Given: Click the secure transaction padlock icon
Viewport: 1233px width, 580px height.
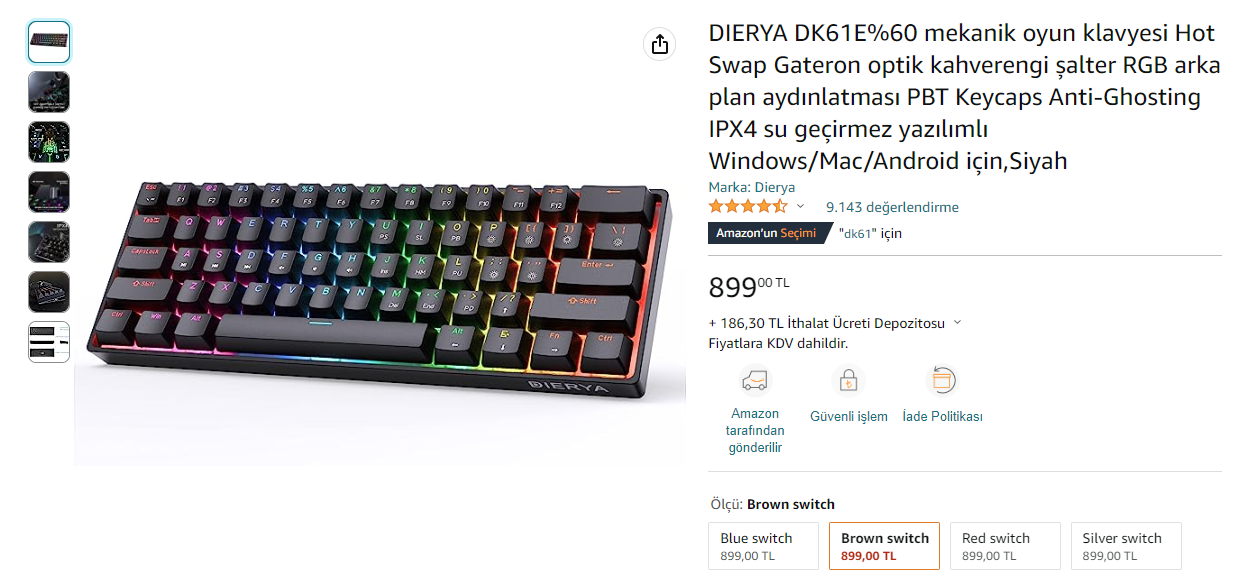Looking at the screenshot, I should [x=848, y=380].
